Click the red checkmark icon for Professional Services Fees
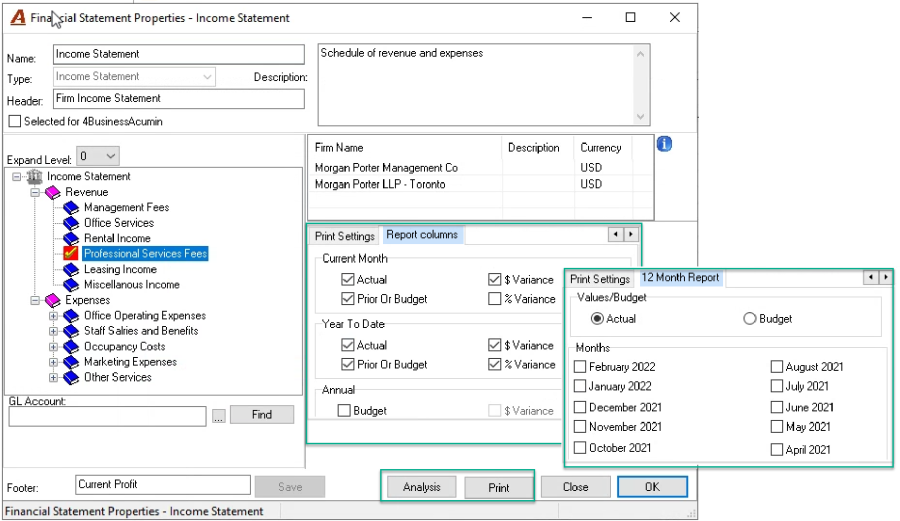 tap(71, 254)
